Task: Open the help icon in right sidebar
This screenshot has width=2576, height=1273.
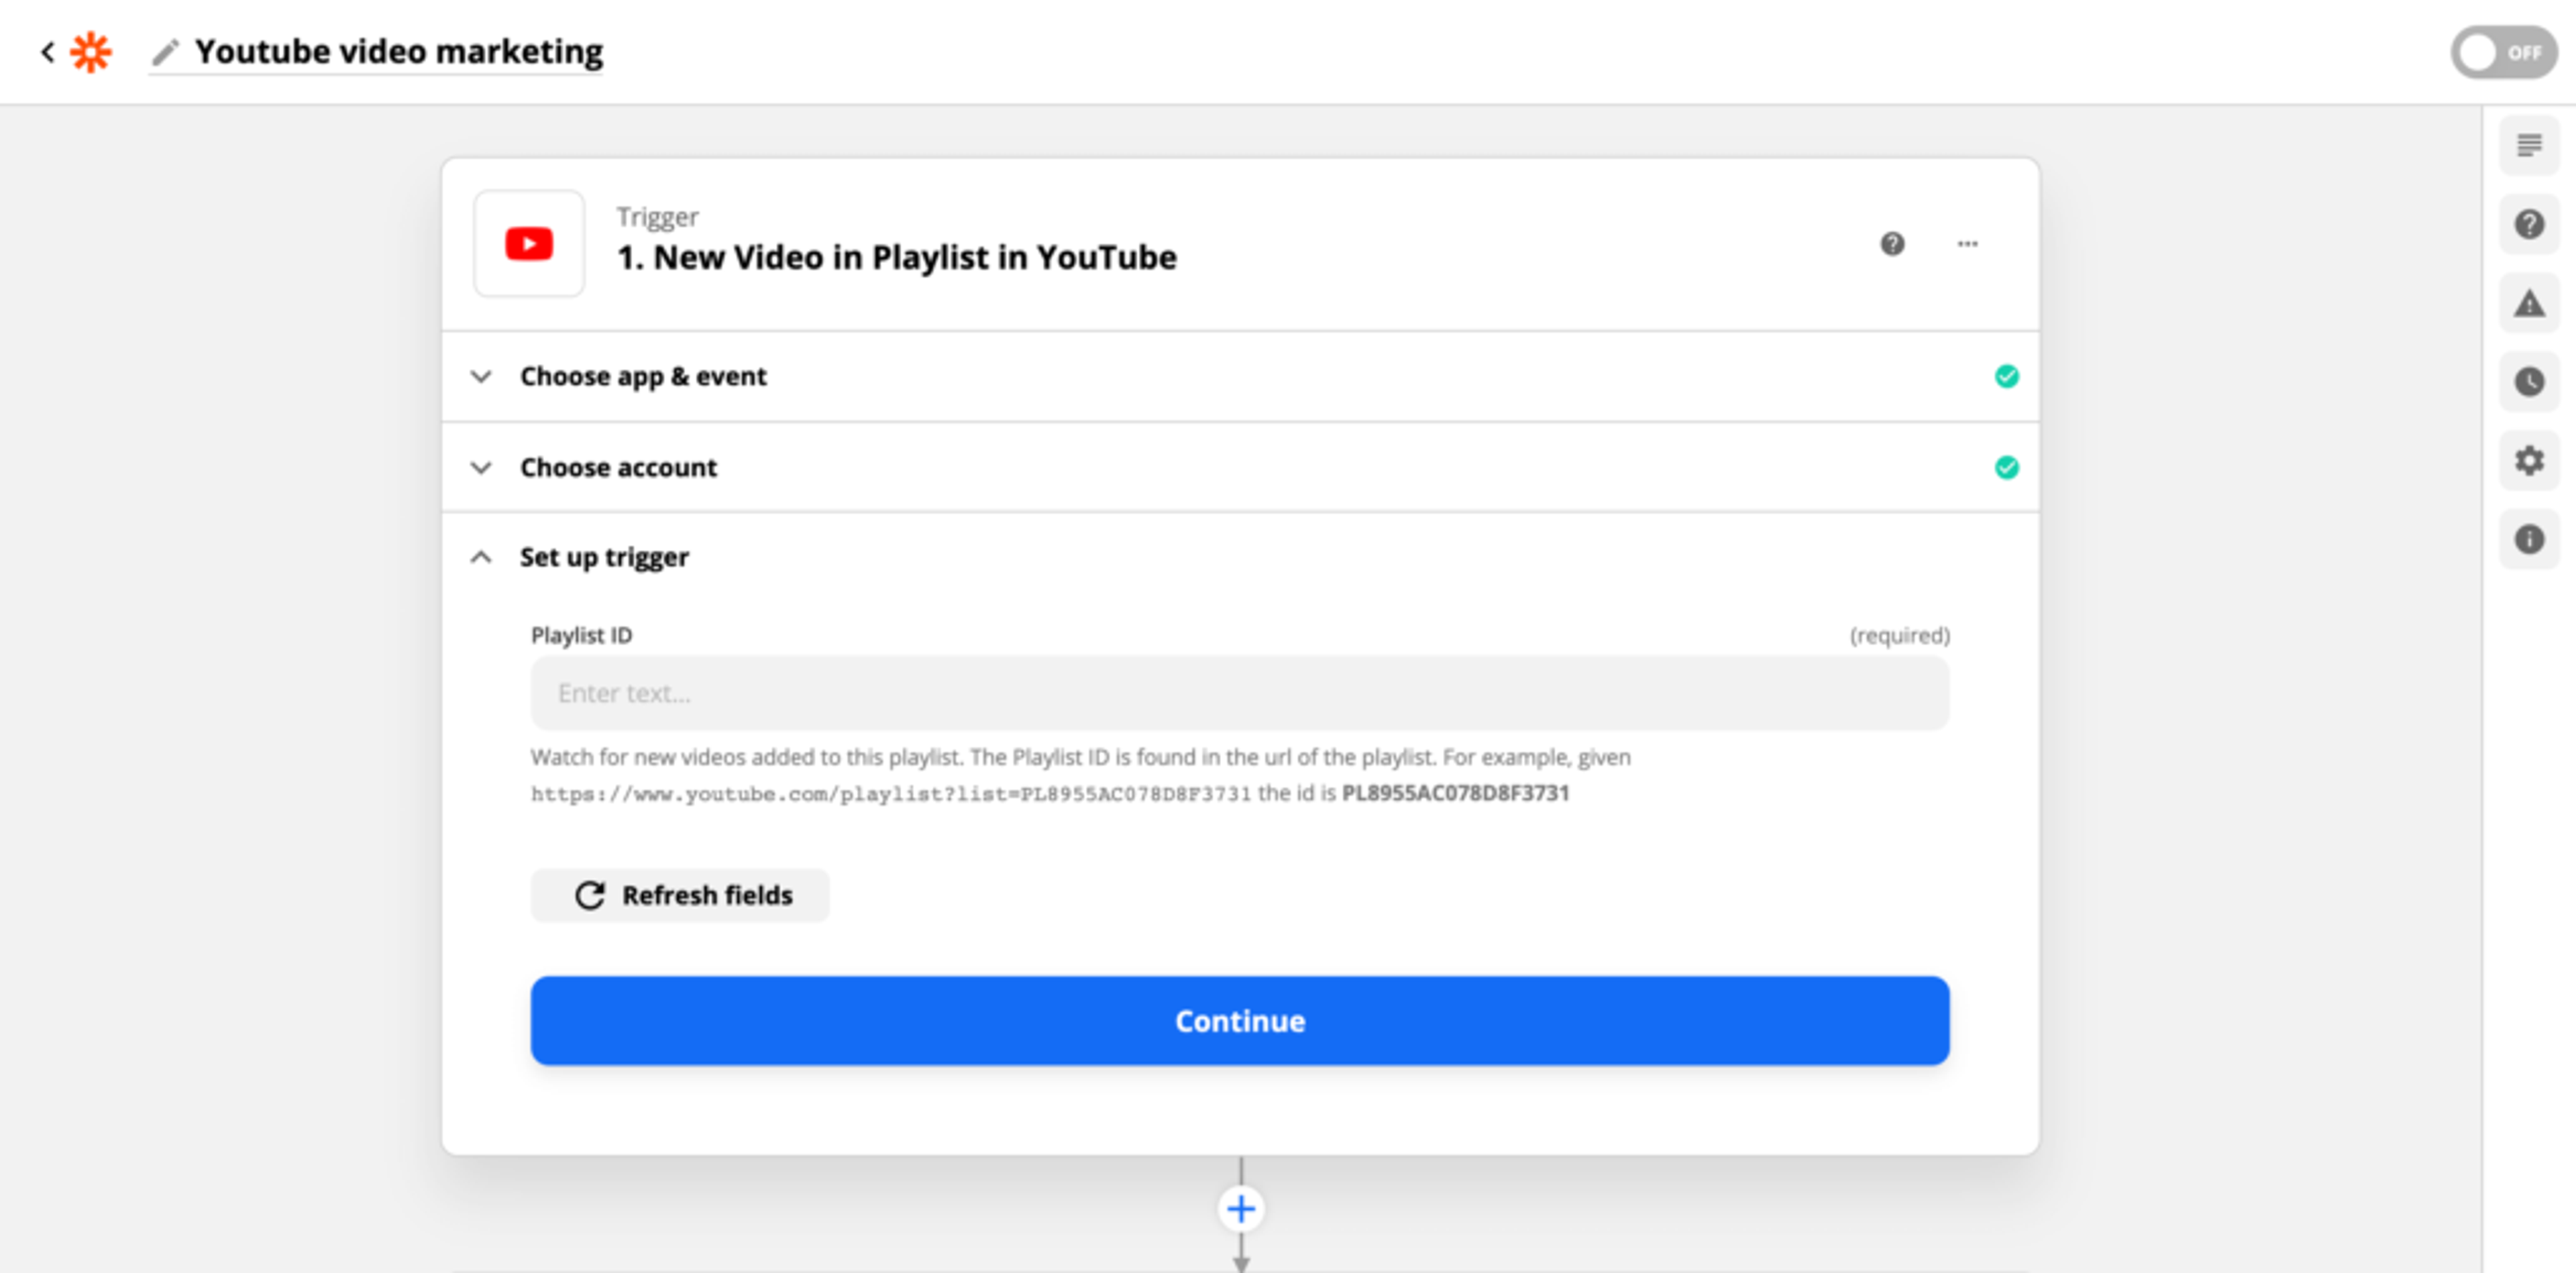Action: coord(2529,224)
